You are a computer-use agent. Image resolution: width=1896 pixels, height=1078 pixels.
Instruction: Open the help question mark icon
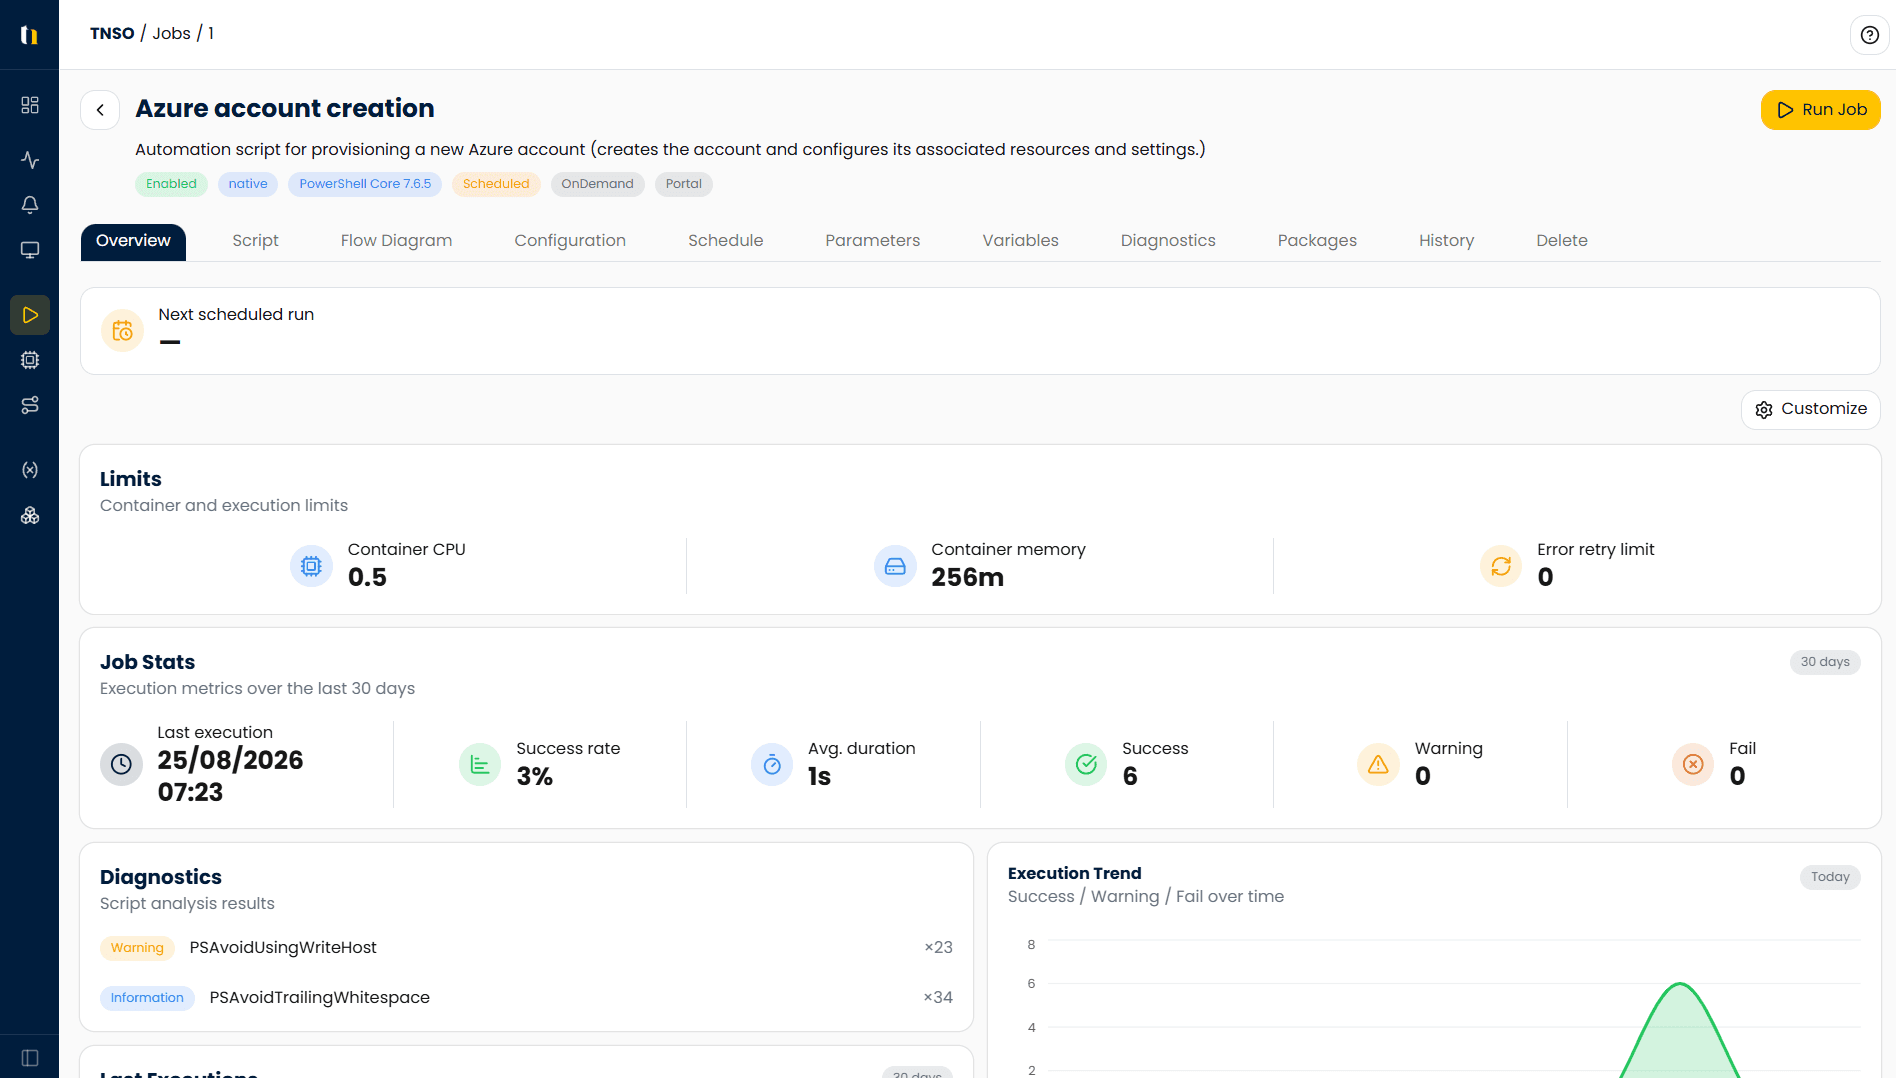(1869, 35)
